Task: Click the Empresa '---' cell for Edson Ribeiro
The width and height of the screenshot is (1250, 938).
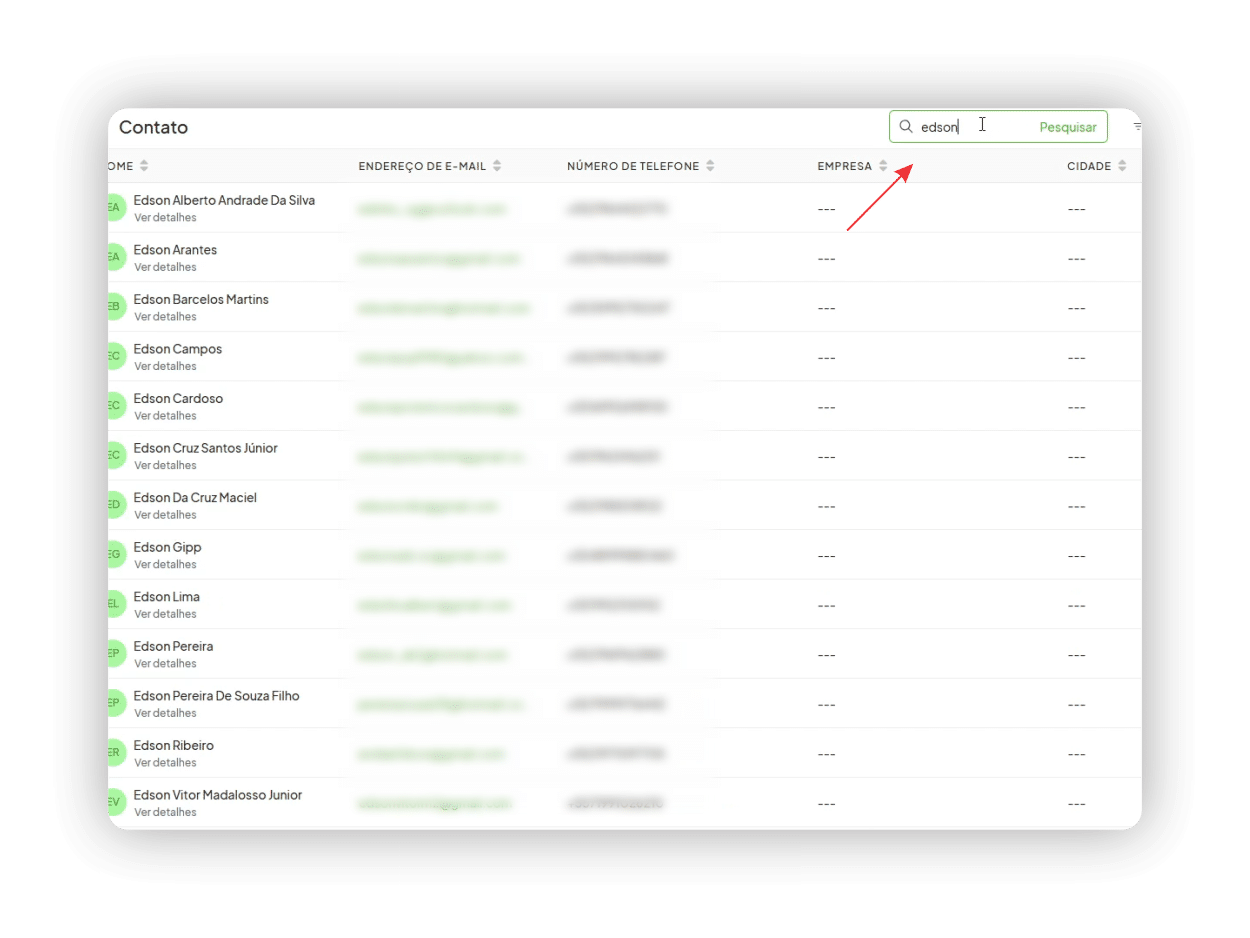Action: [826, 754]
